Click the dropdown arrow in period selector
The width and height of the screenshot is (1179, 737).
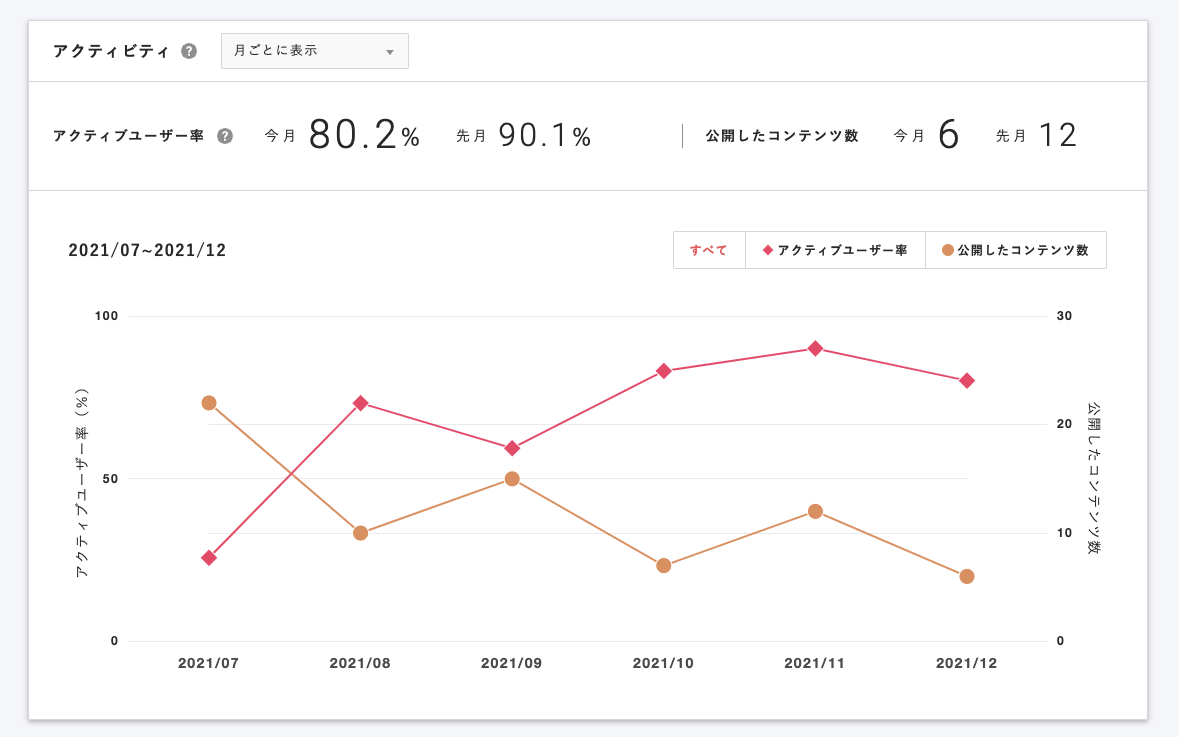[x=390, y=52]
